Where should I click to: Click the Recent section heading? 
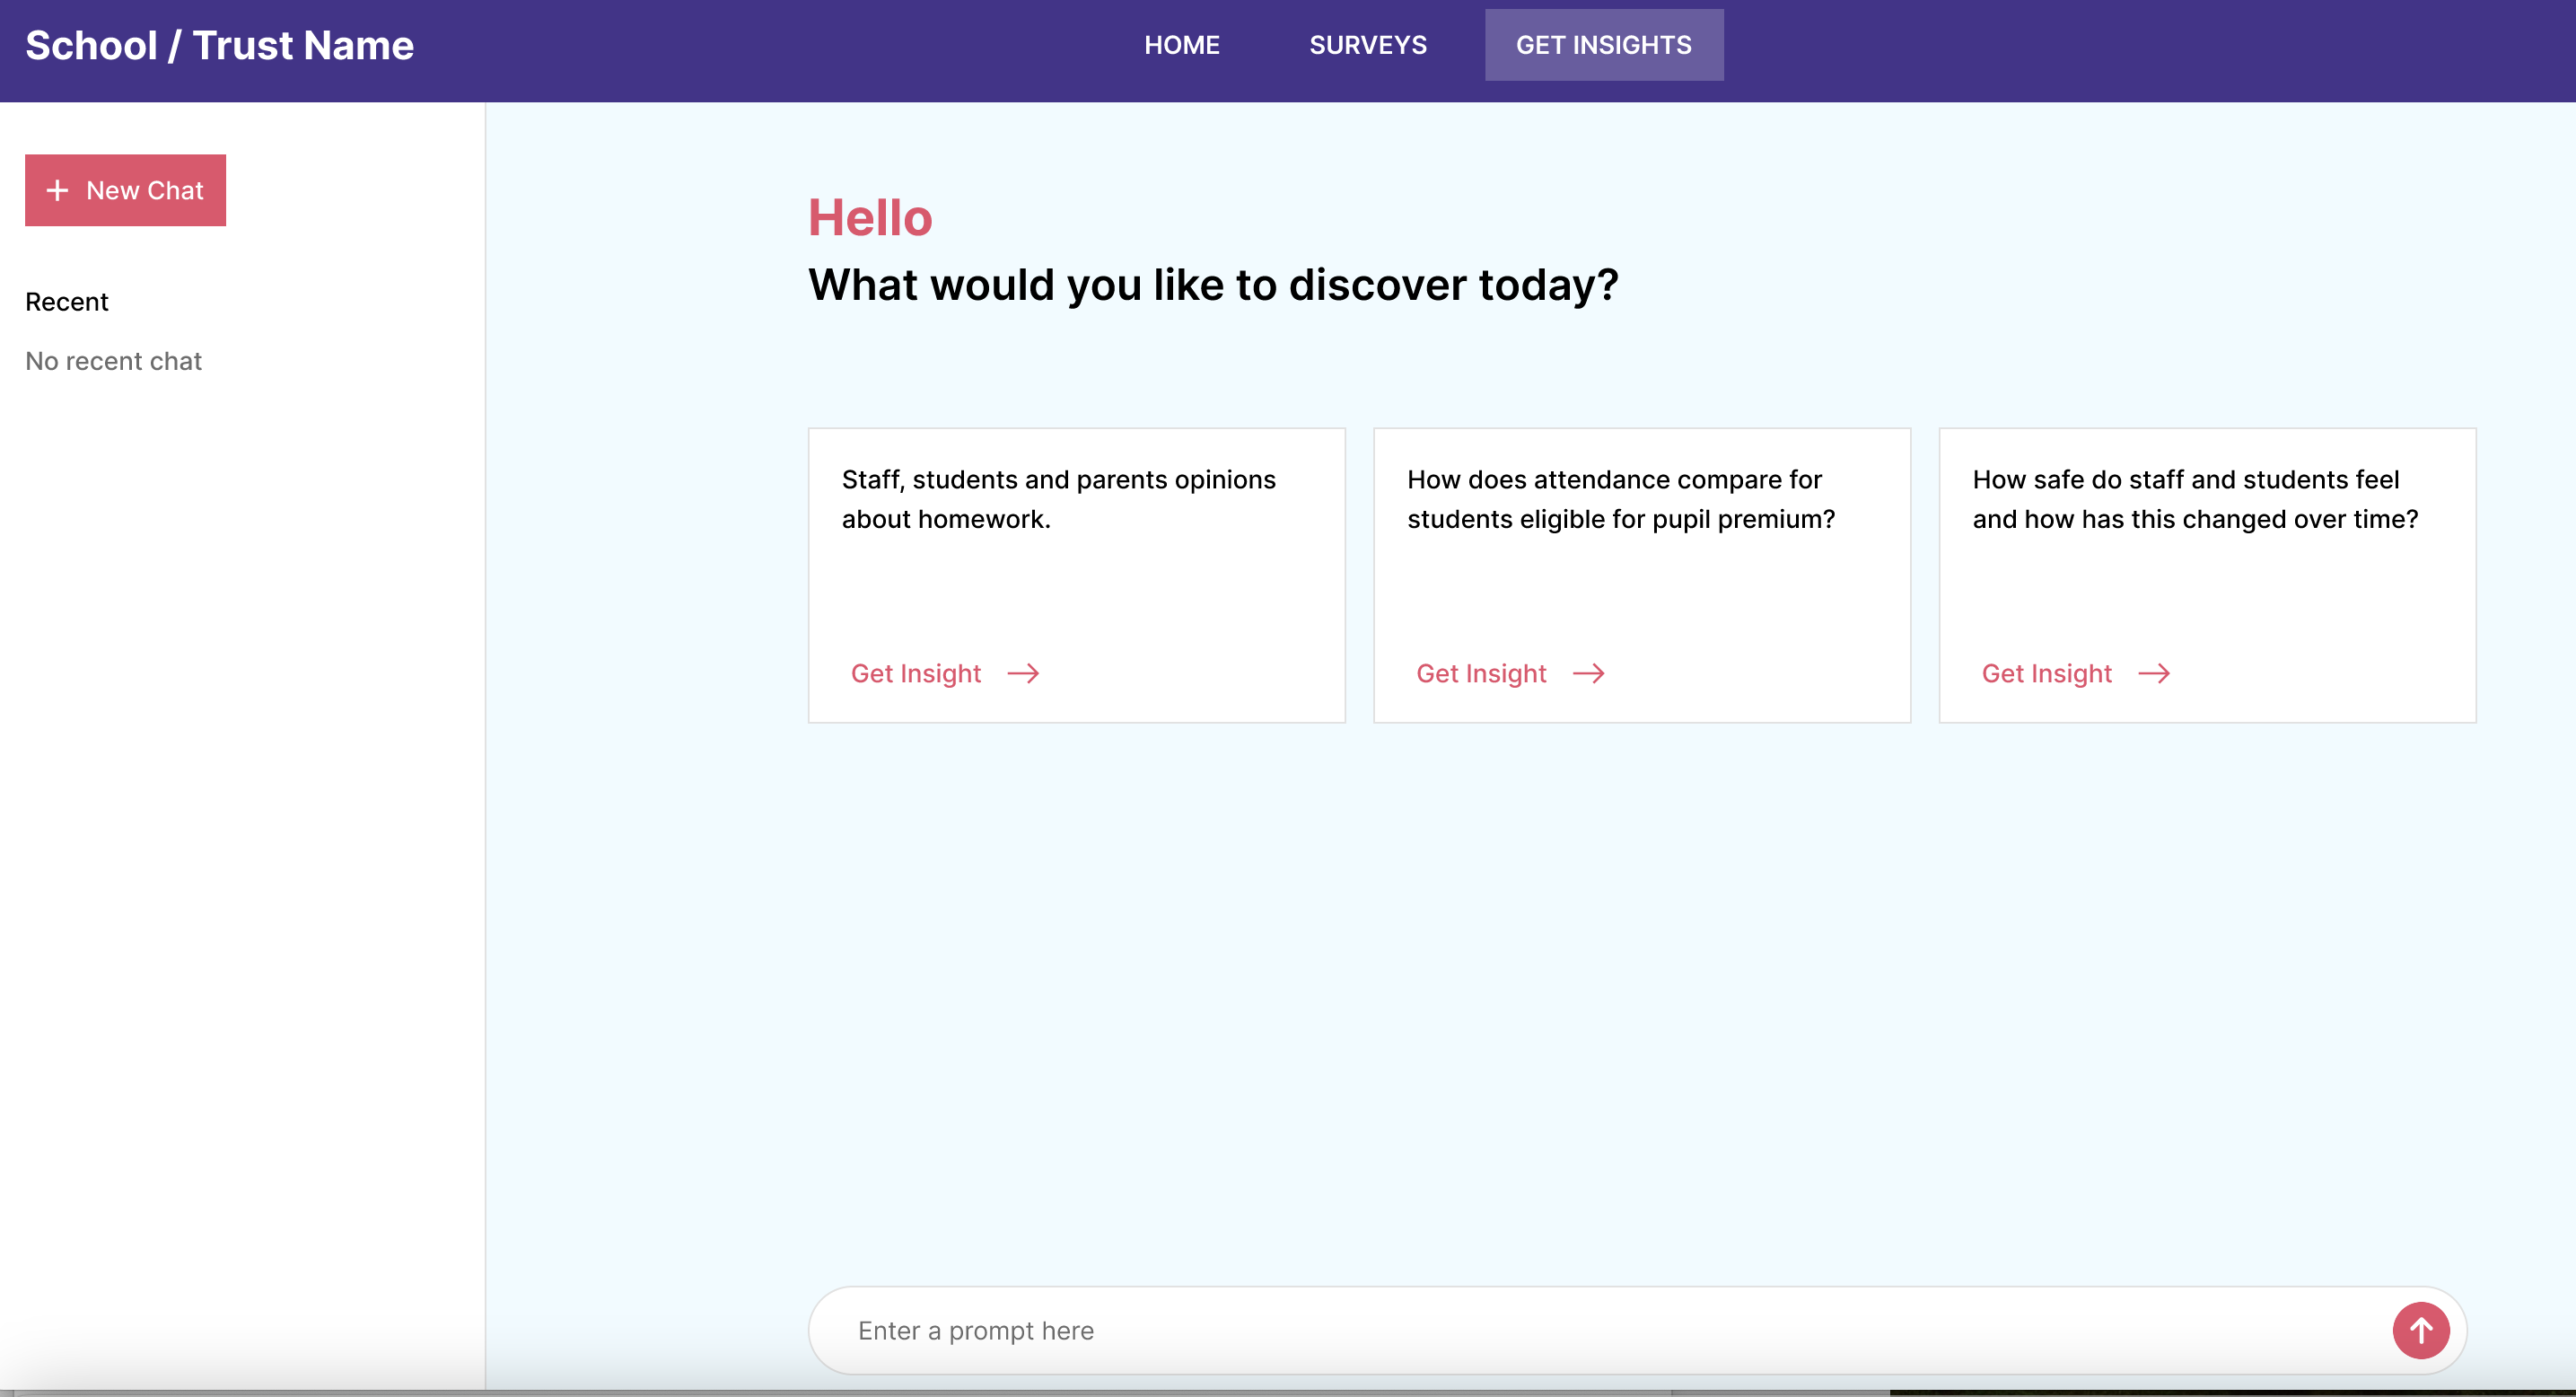67,302
